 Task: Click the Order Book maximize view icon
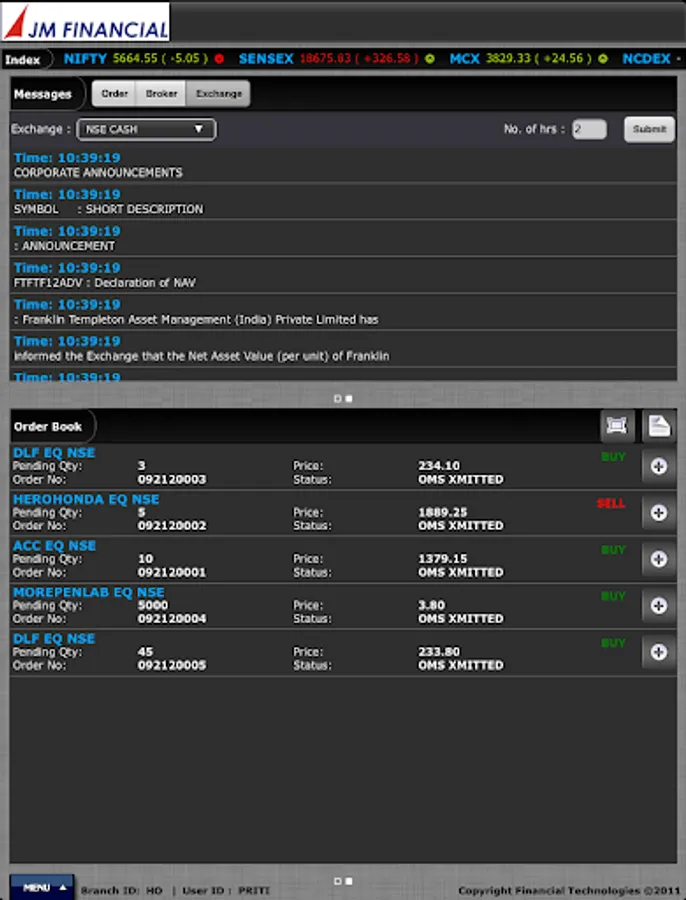[x=617, y=426]
